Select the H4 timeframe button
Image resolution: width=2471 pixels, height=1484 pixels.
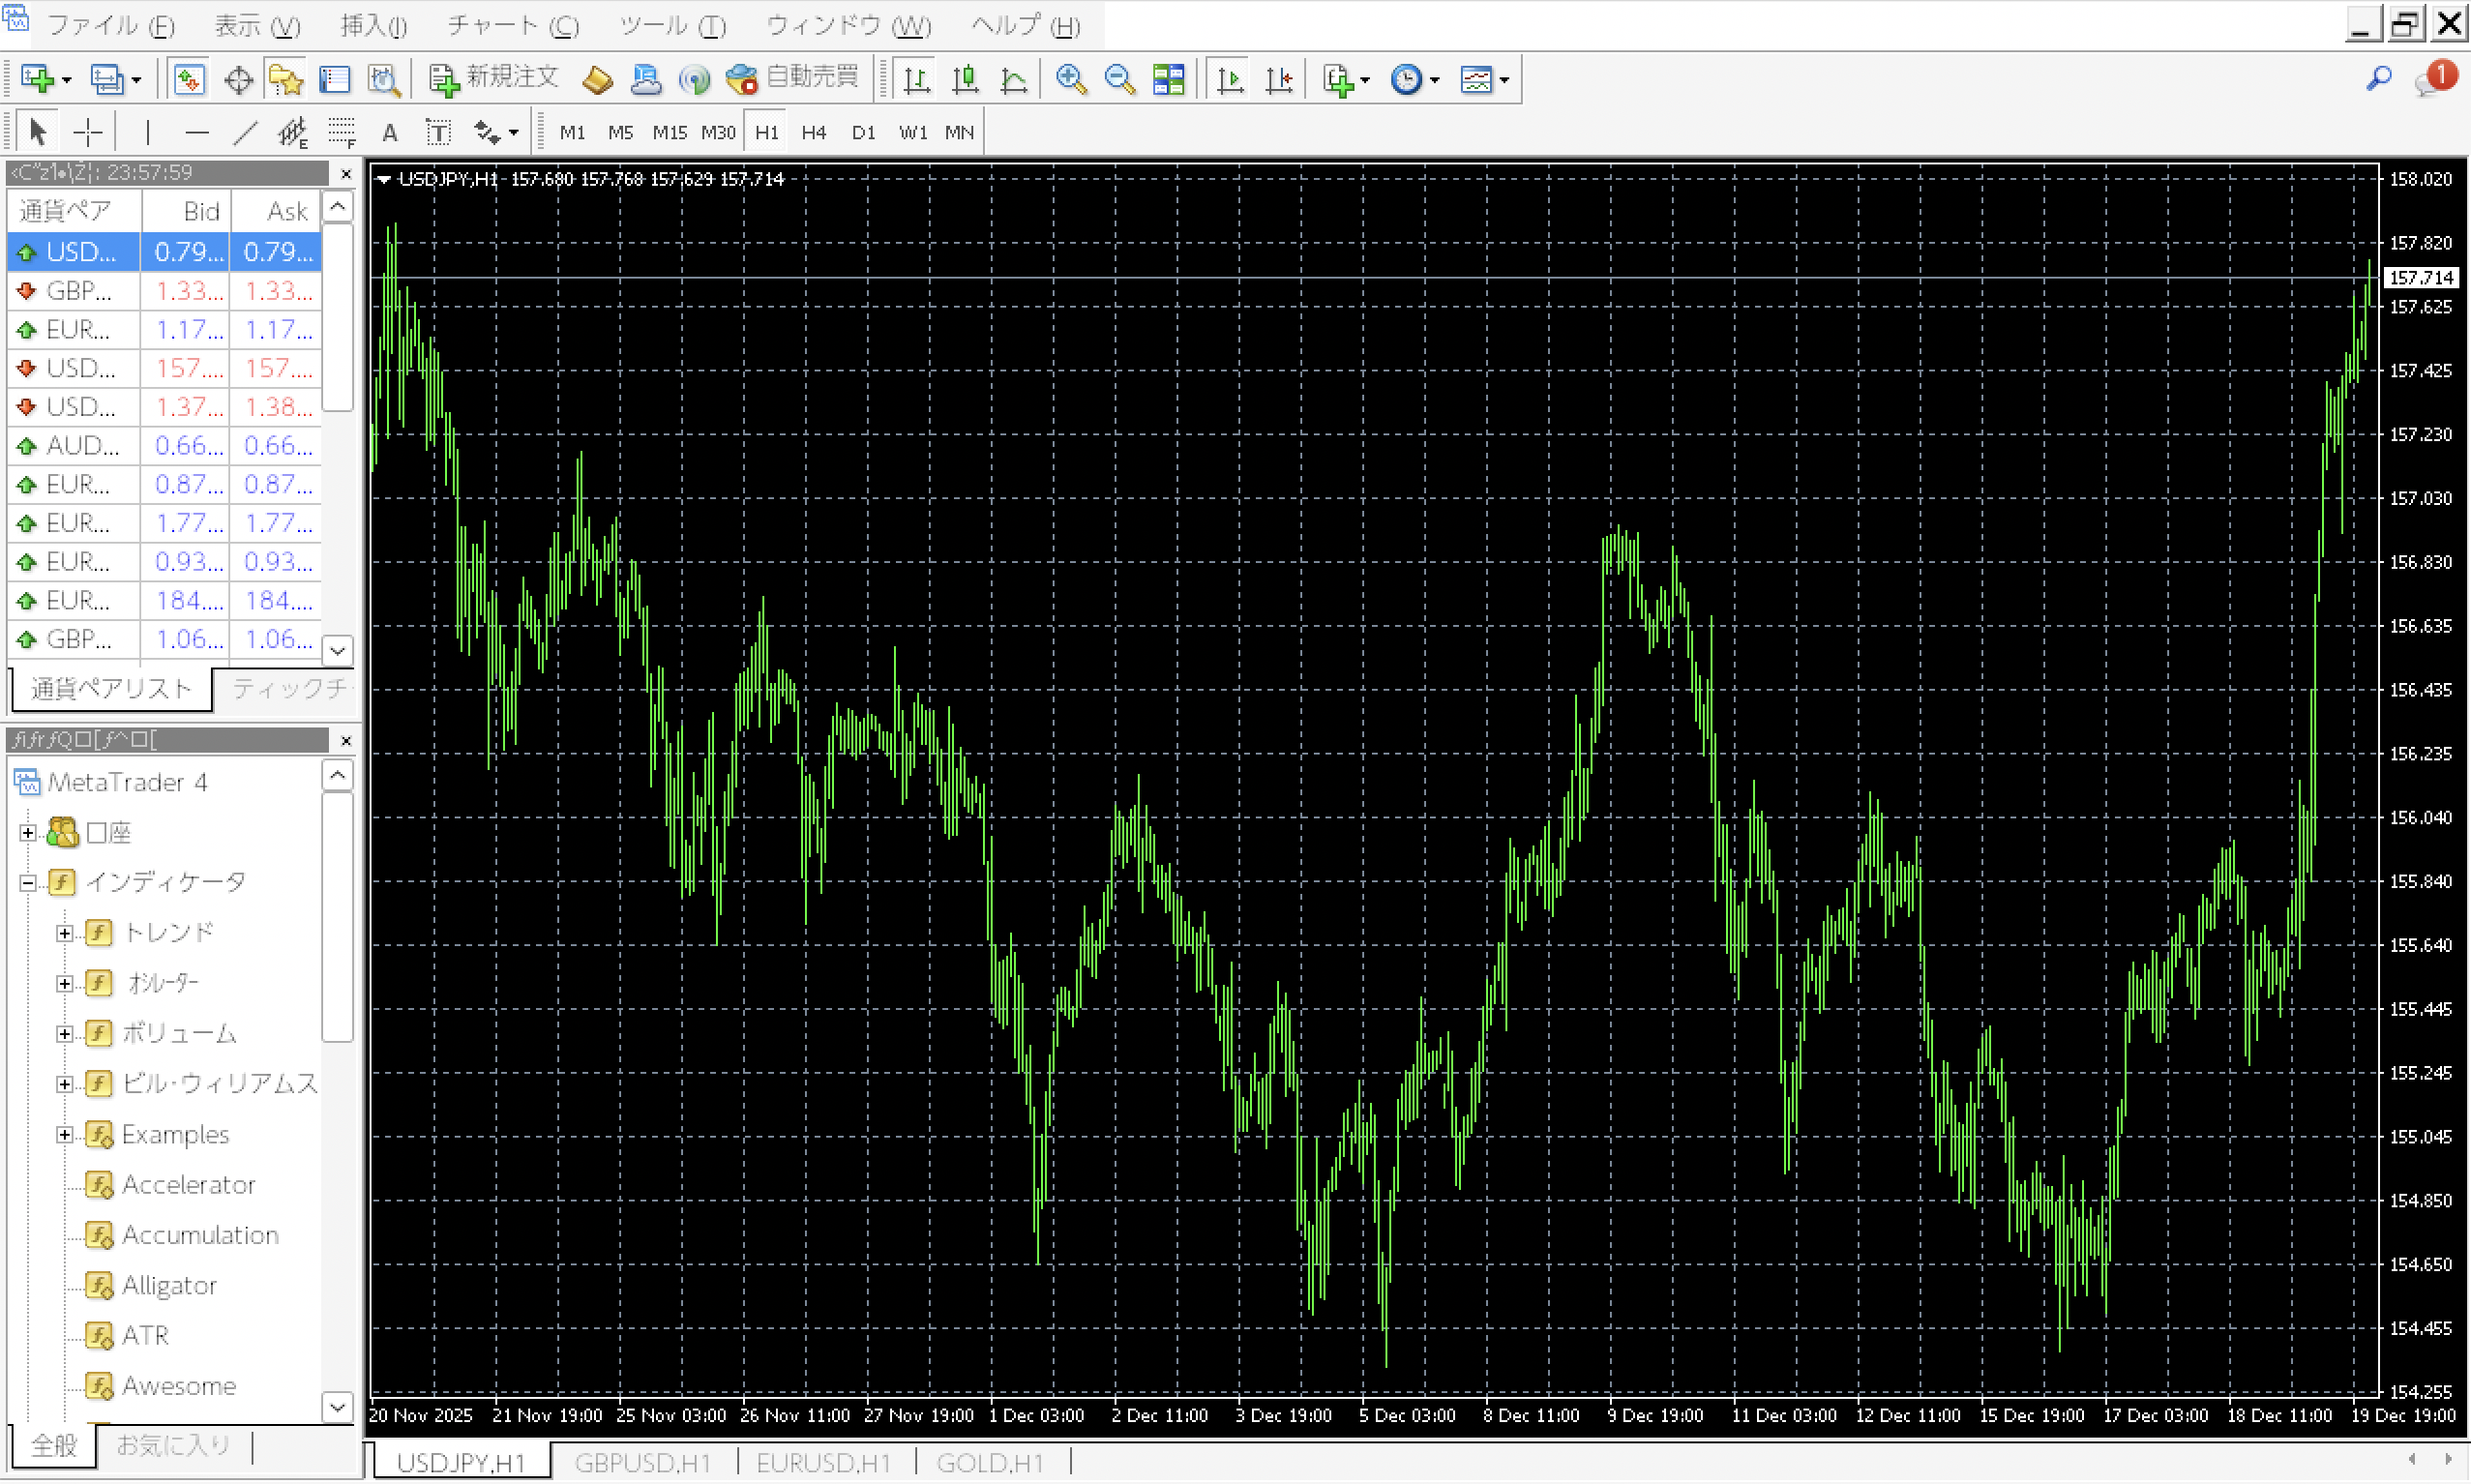[813, 132]
